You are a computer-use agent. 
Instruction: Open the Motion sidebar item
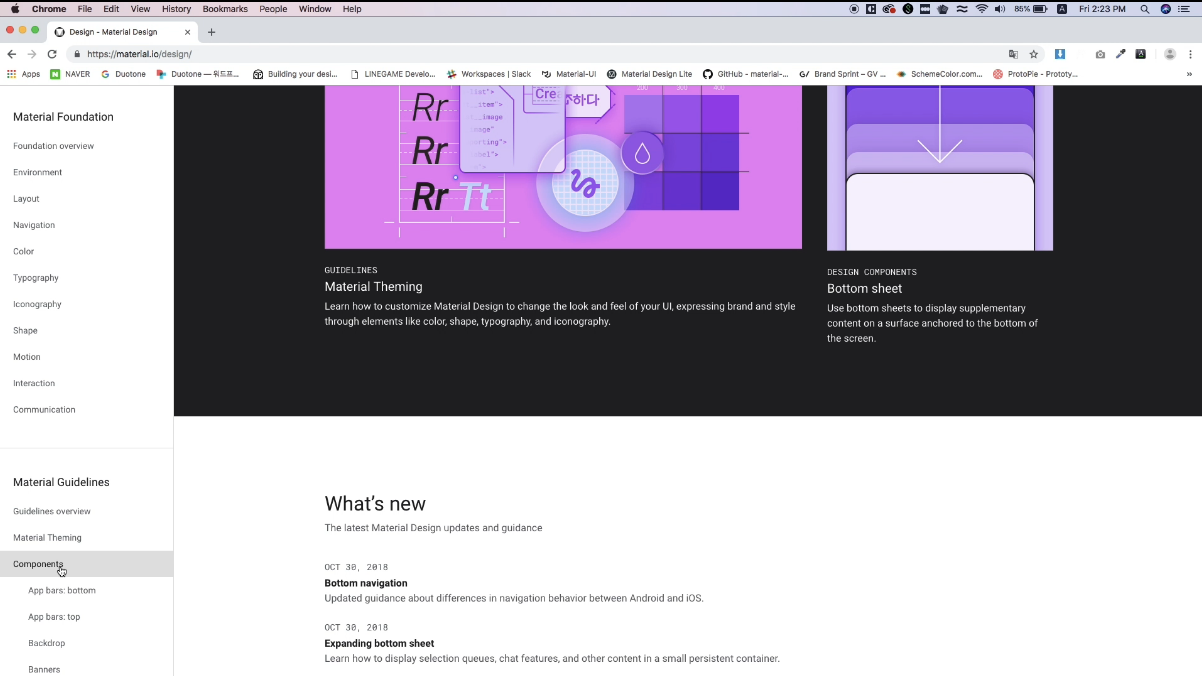click(27, 357)
